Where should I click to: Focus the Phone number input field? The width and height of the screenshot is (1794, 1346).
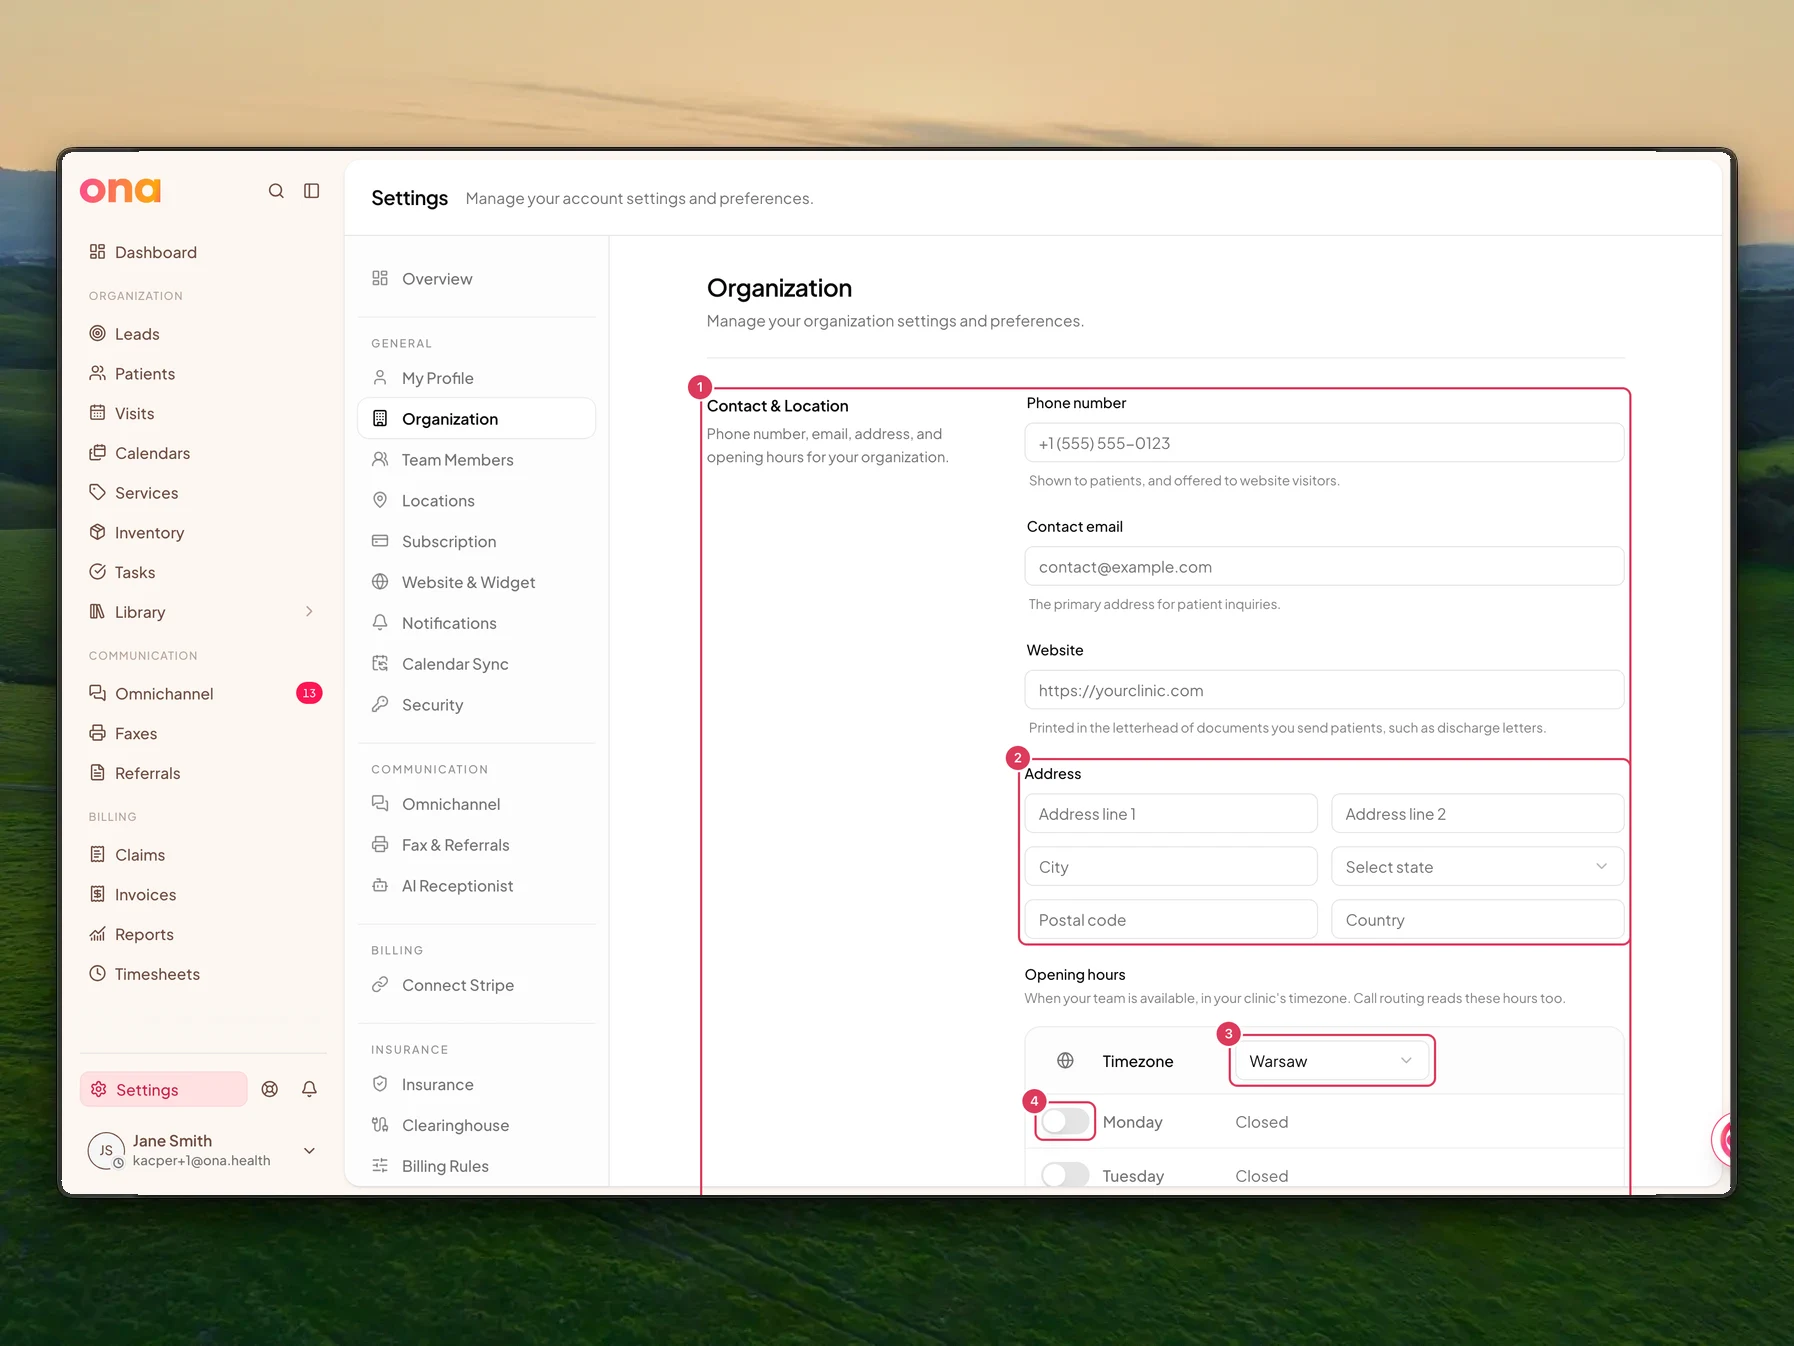1324,443
